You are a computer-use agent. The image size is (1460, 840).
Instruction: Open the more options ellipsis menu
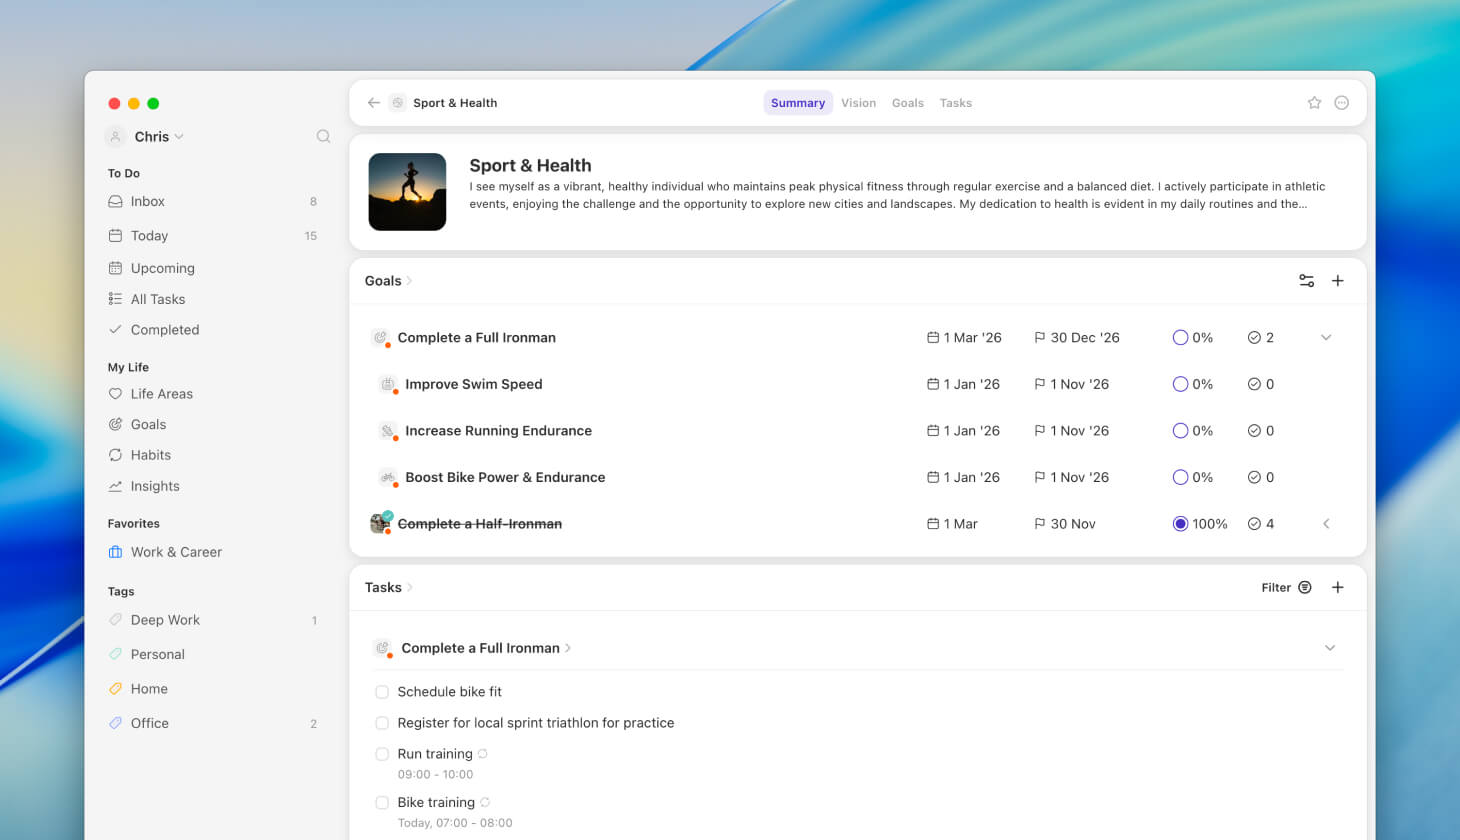[x=1342, y=103]
